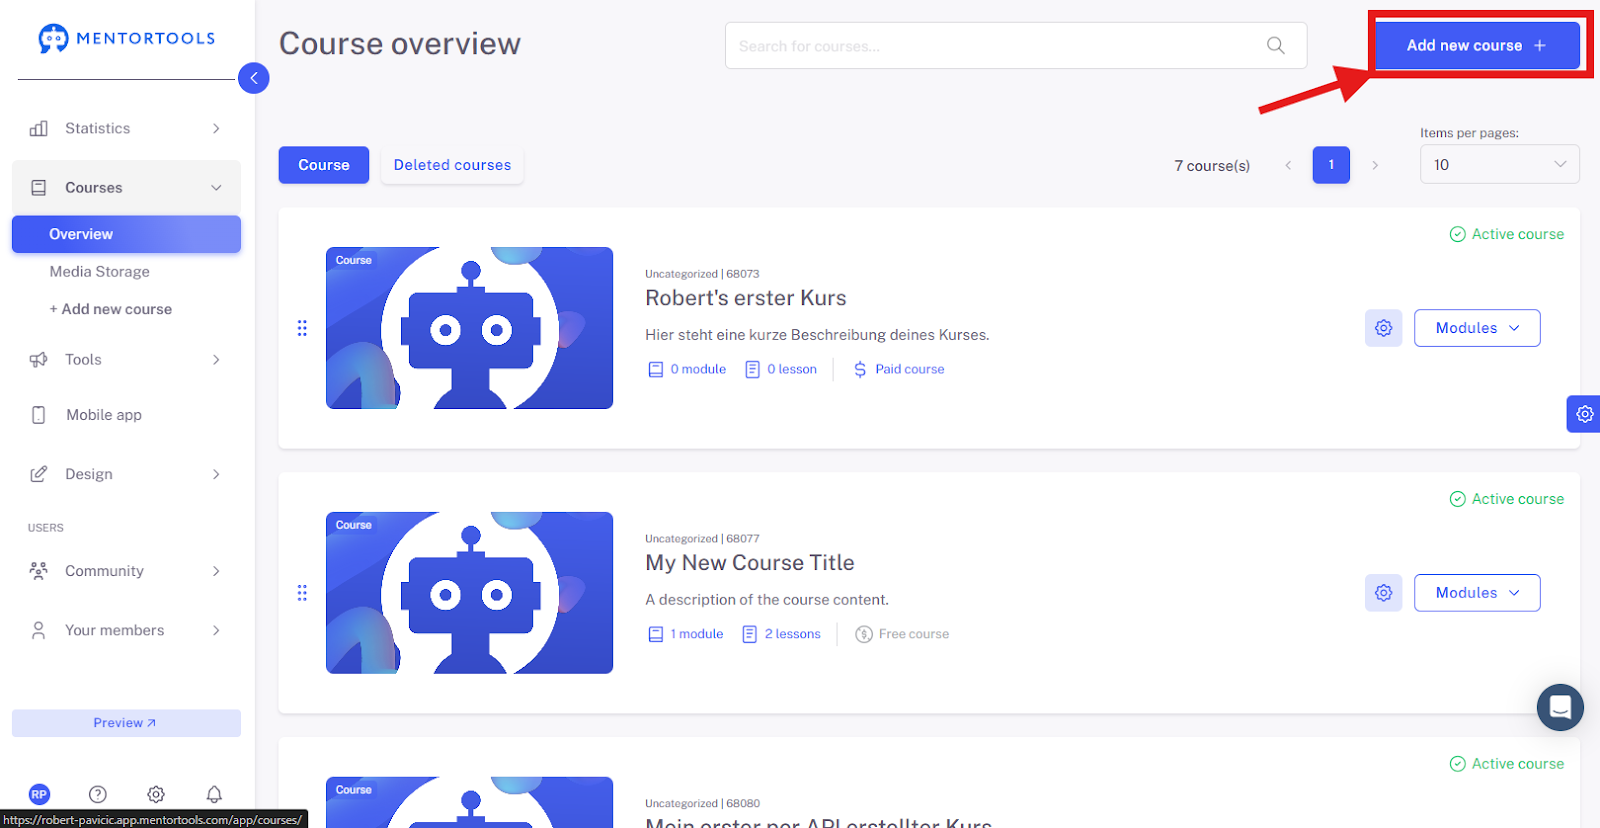Open Media Storage in the sidebar
The width and height of the screenshot is (1600, 828).
100,272
